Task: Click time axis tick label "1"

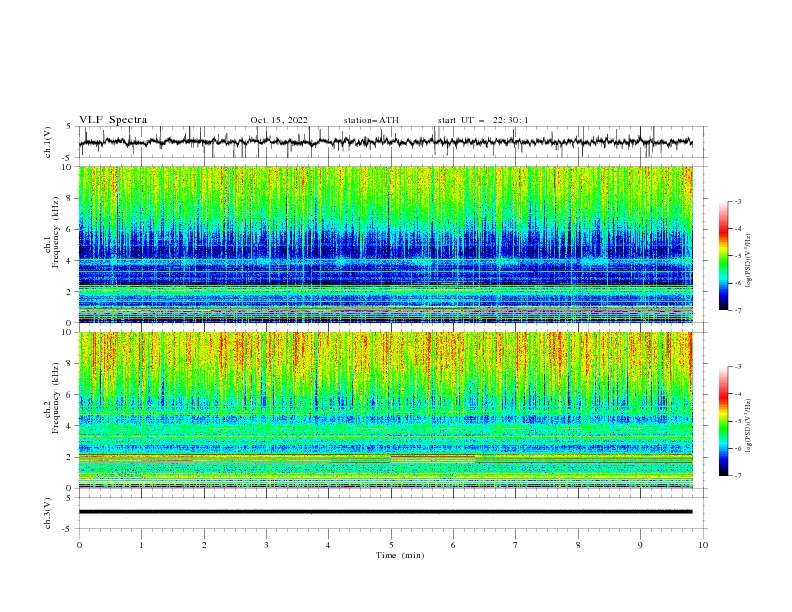Action: (x=141, y=545)
